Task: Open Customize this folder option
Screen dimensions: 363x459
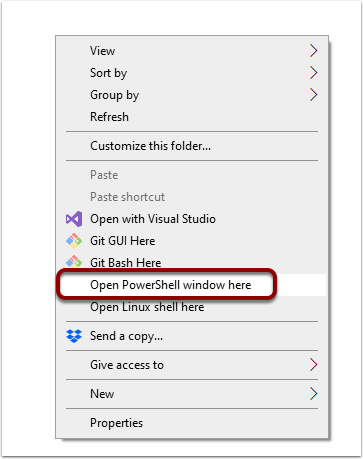Action: (x=150, y=146)
